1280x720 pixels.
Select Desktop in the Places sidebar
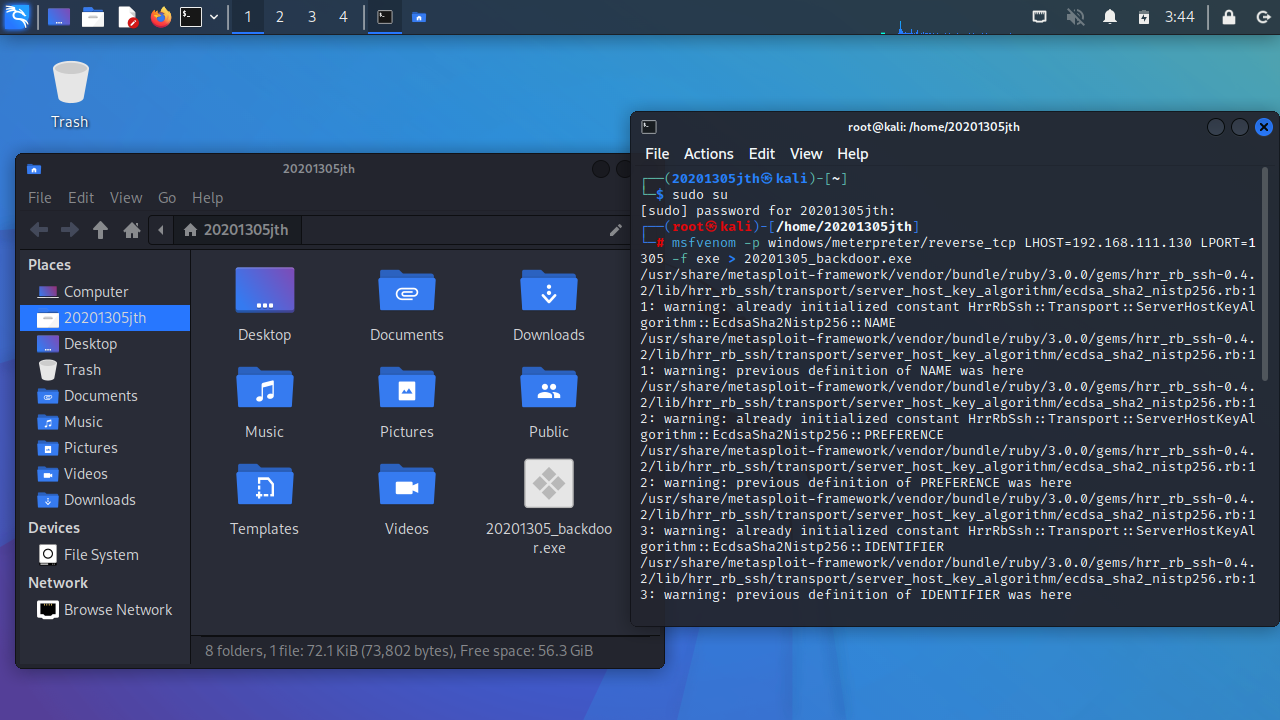tap(105, 344)
